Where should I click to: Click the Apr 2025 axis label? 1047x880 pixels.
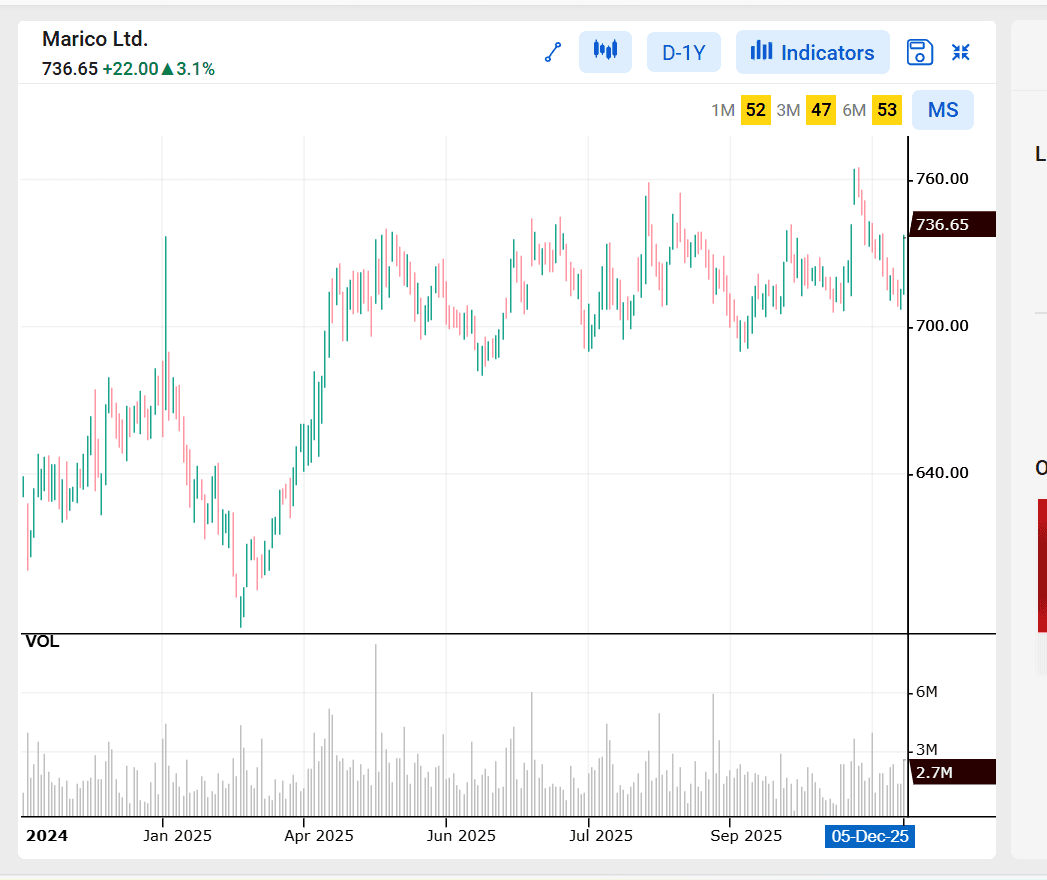tap(319, 836)
